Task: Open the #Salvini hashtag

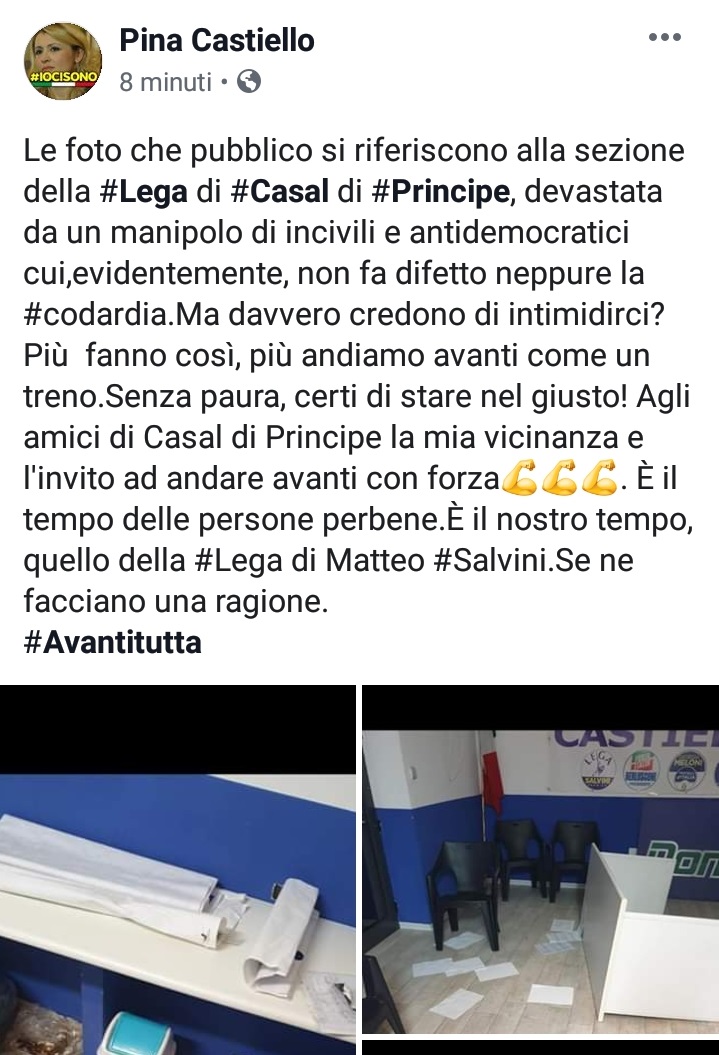Action: pyautogui.click(x=492, y=560)
